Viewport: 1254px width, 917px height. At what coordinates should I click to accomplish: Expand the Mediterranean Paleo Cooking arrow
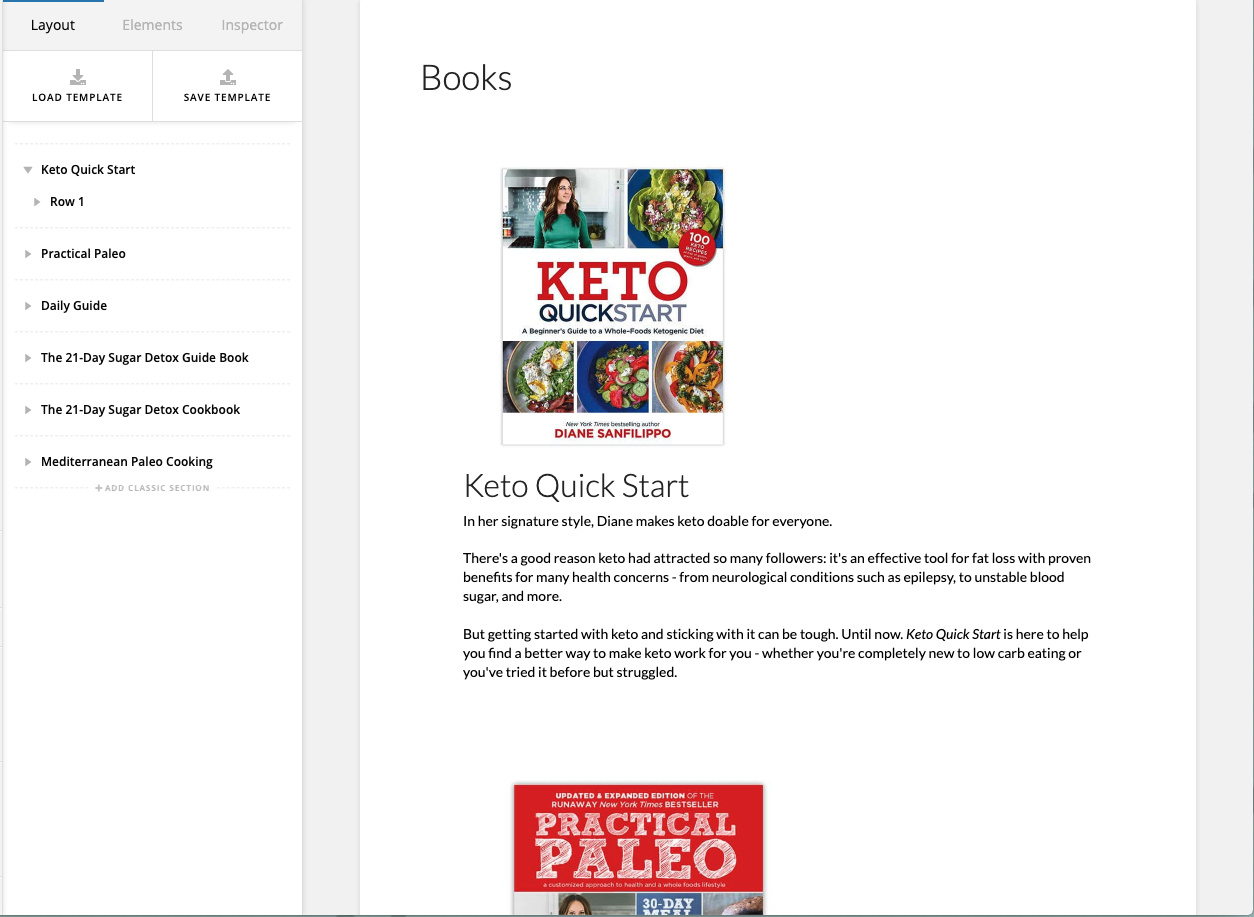[x=28, y=462]
